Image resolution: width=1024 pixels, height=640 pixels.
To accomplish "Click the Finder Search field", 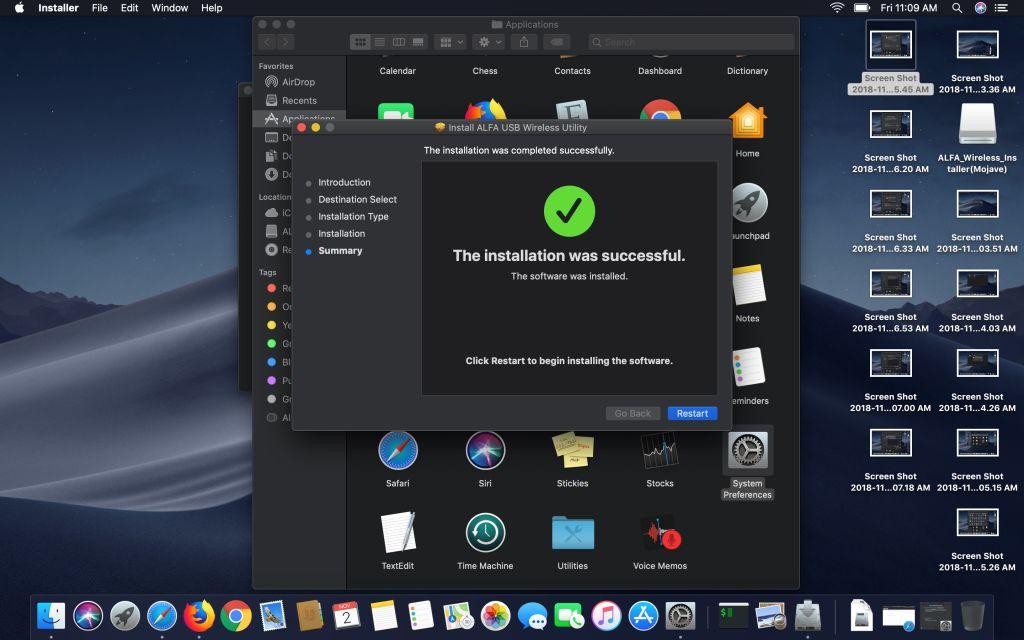I will tap(690, 42).
